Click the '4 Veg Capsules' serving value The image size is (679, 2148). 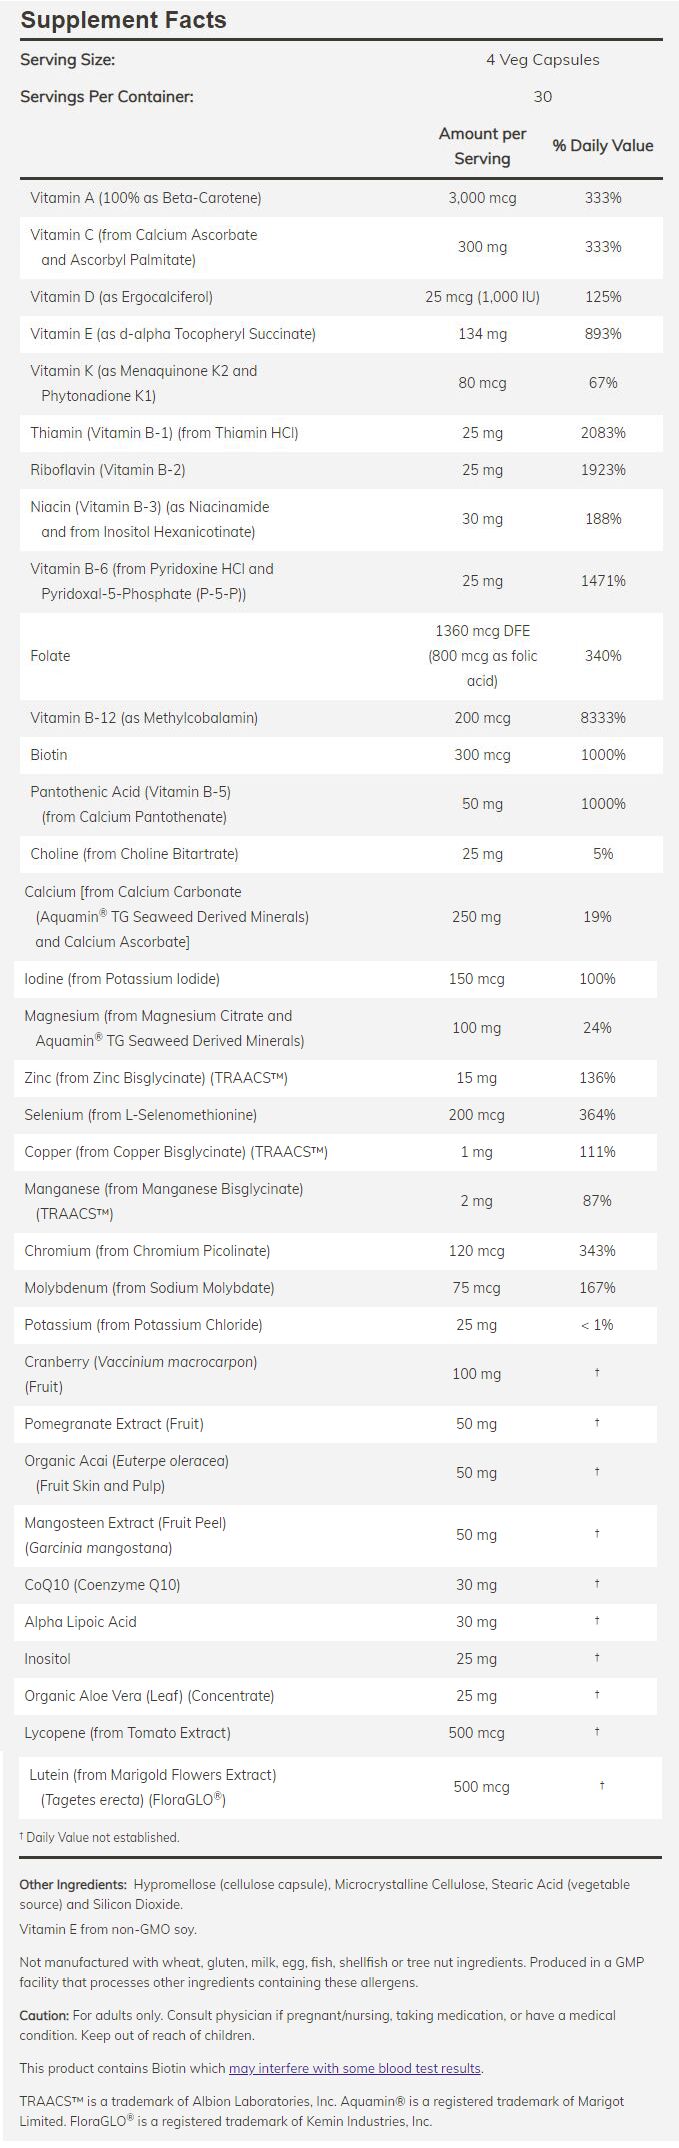pos(542,60)
